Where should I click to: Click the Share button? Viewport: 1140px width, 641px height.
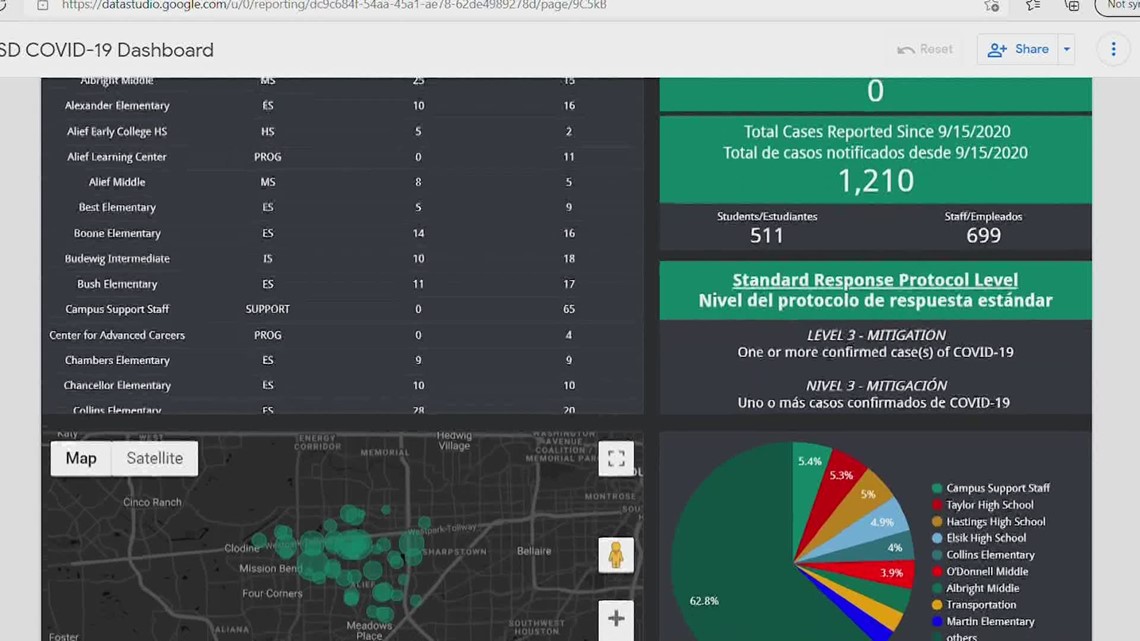point(1024,48)
